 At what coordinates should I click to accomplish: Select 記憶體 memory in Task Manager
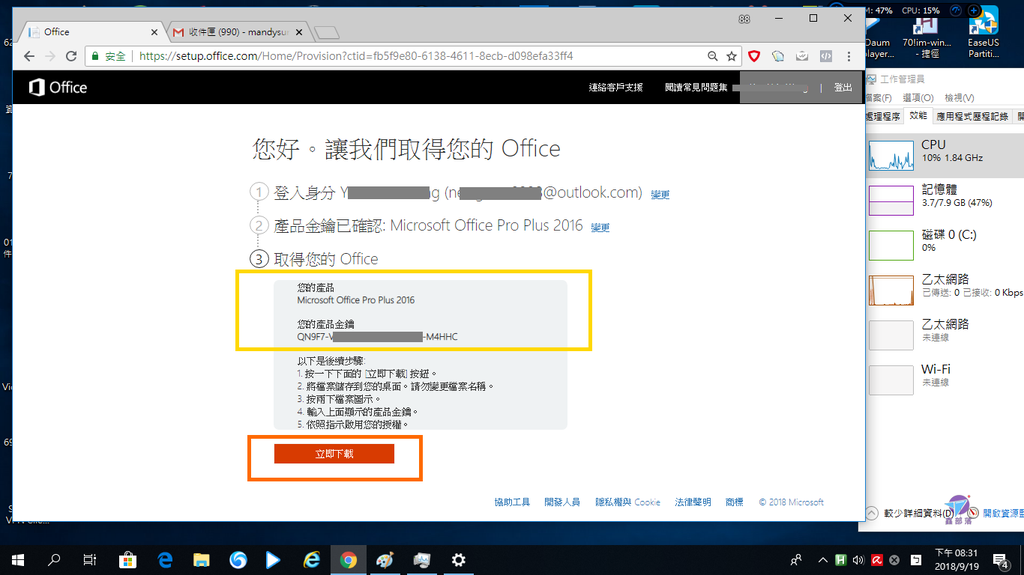pos(945,199)
